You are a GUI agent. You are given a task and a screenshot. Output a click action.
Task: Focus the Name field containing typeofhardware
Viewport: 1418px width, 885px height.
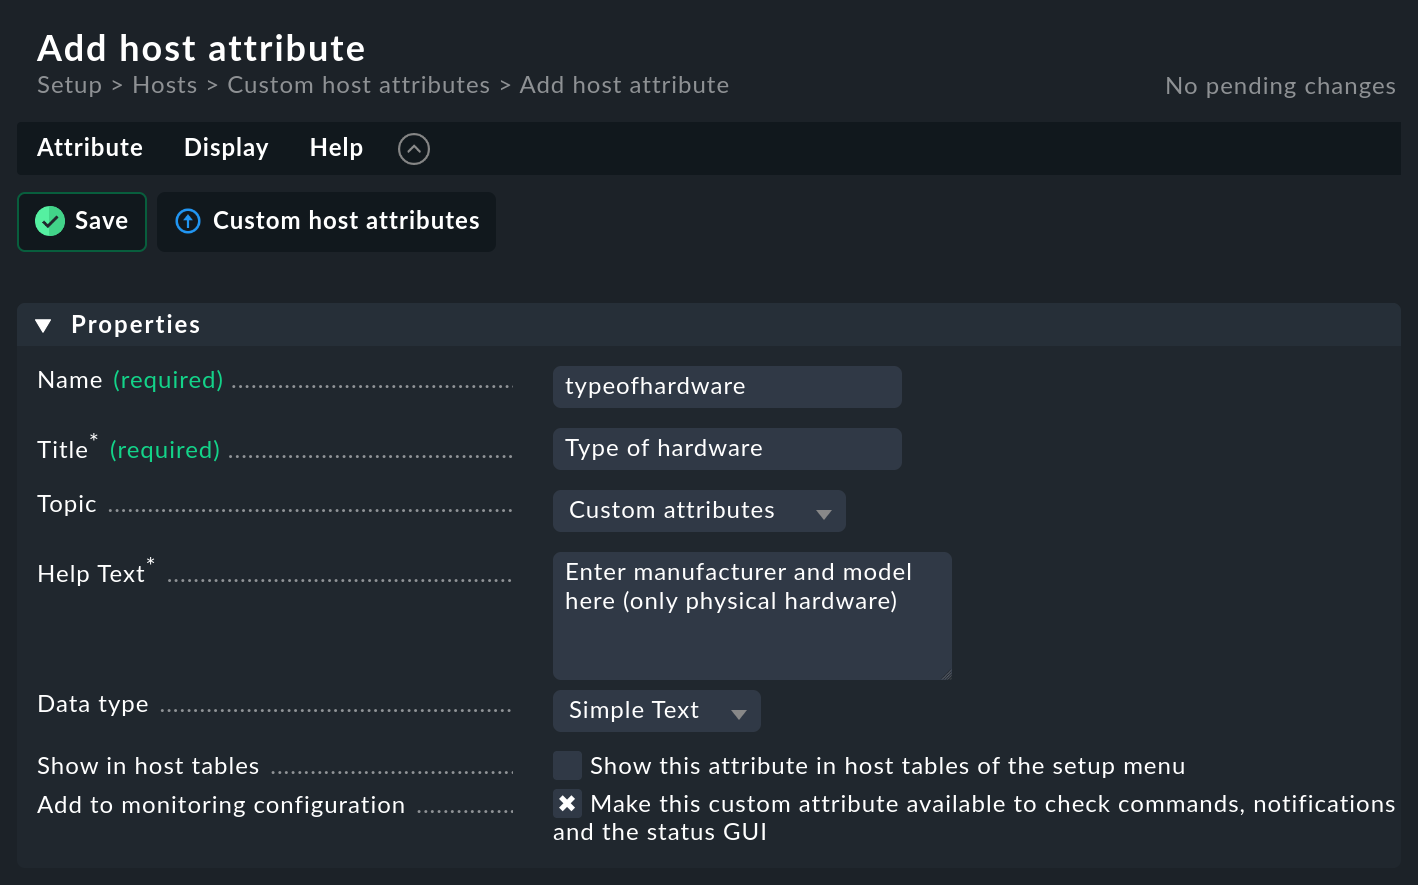click(x=727, y=387)
